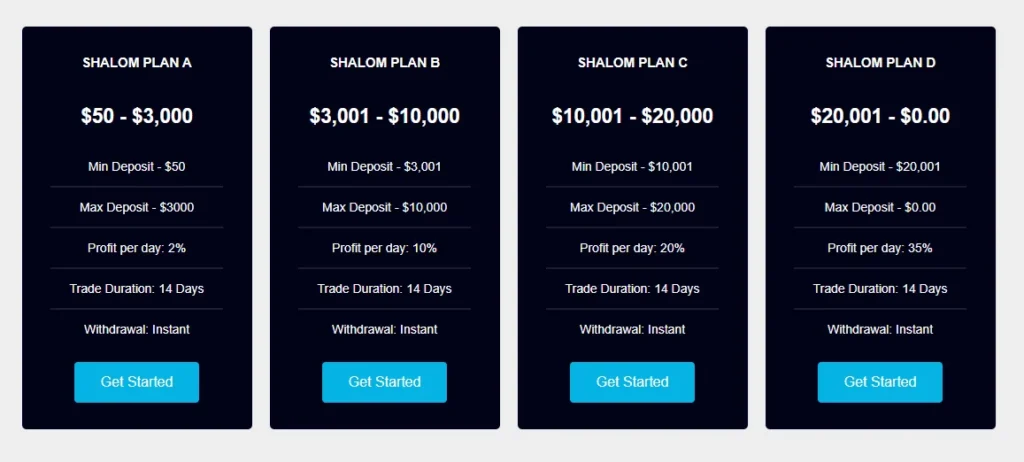This screenshot has width=1024, height=462.
Task: Click the SHALOM PLAN B title
Action: pos(385,63)
